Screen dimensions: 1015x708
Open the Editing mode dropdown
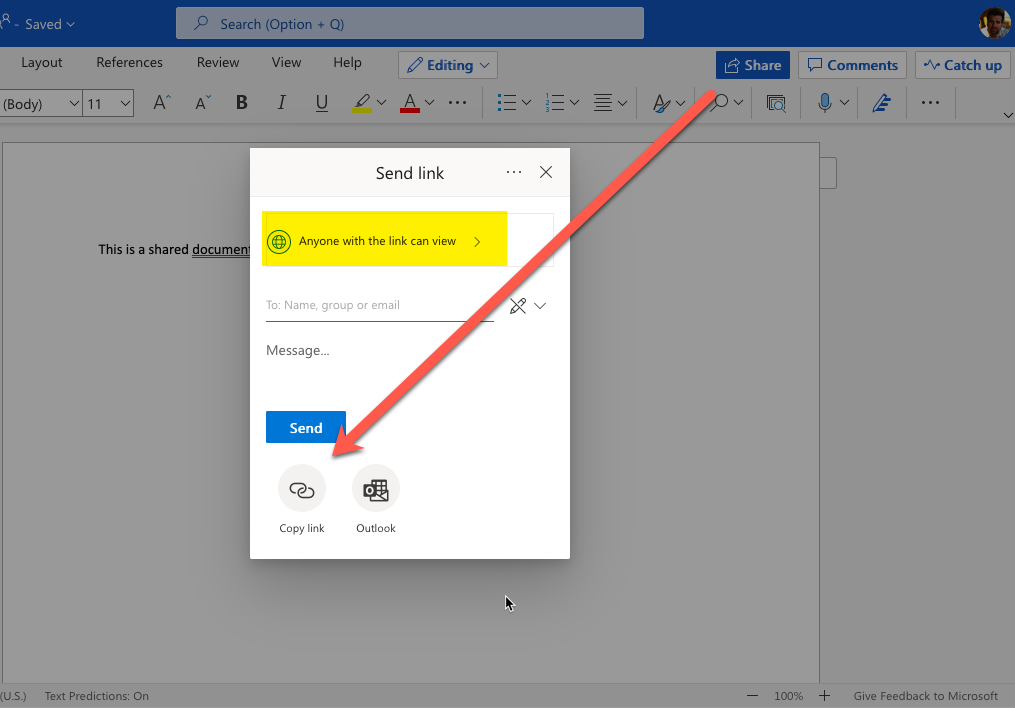pos(448,65)
